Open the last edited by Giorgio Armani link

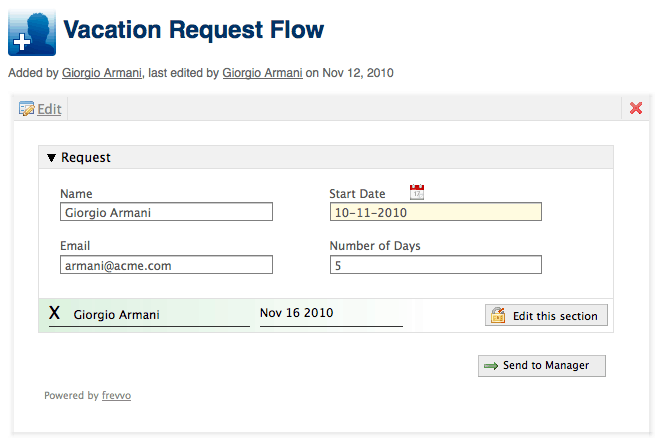click(x=262, y=73)
